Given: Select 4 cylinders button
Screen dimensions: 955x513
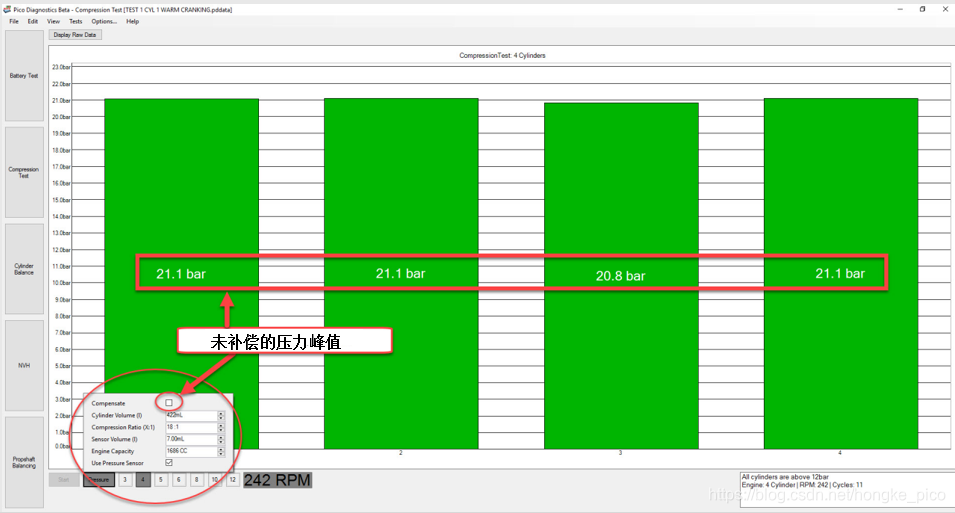Looking at the screenshot, I should [143, 479].
